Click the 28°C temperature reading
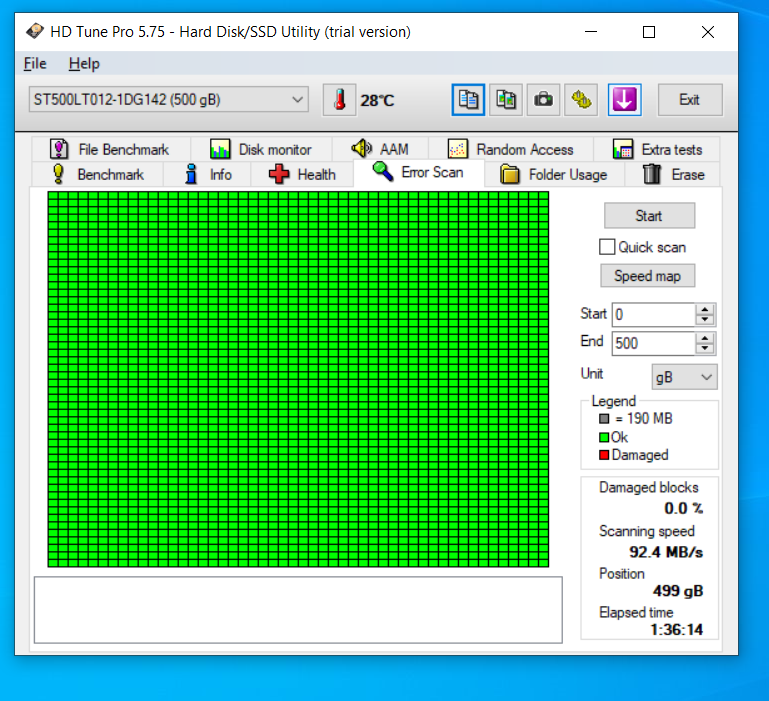Screen dimensions: 769x701 point(377,101)
